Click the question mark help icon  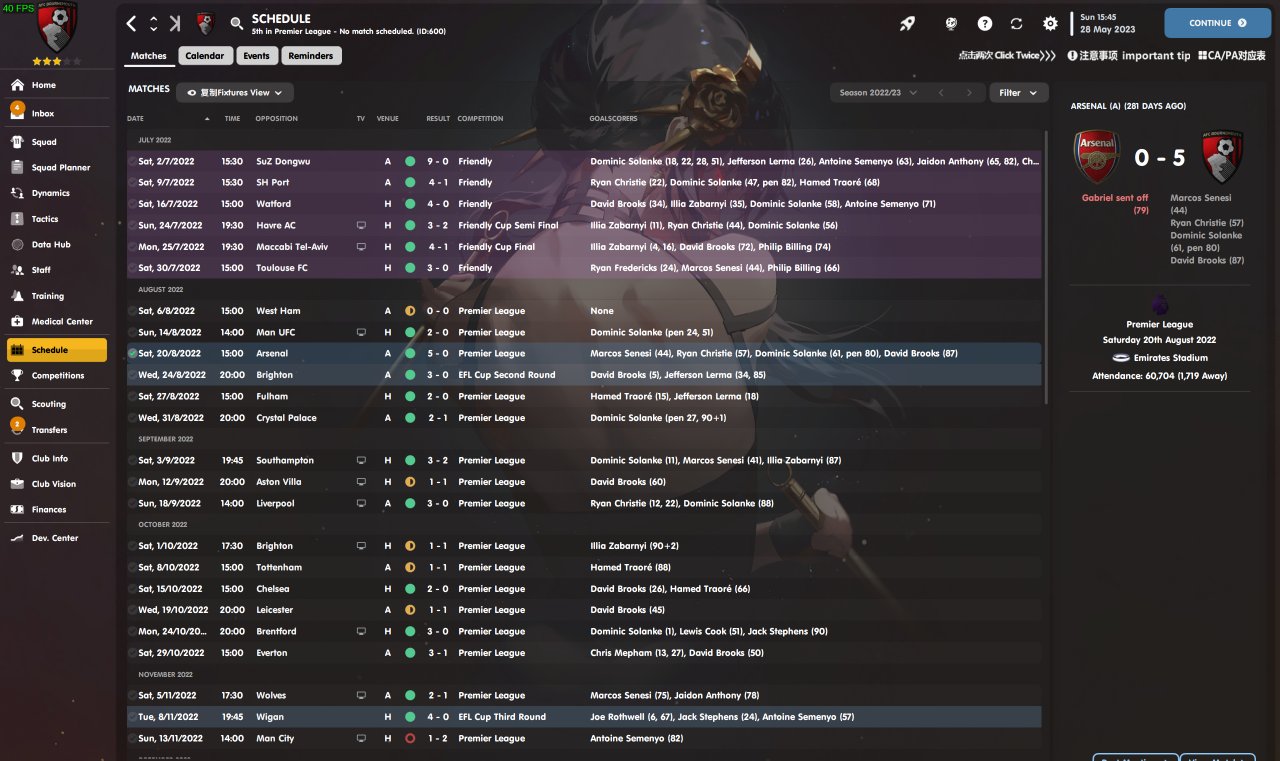pyautogui.click(x=985, y=23)
